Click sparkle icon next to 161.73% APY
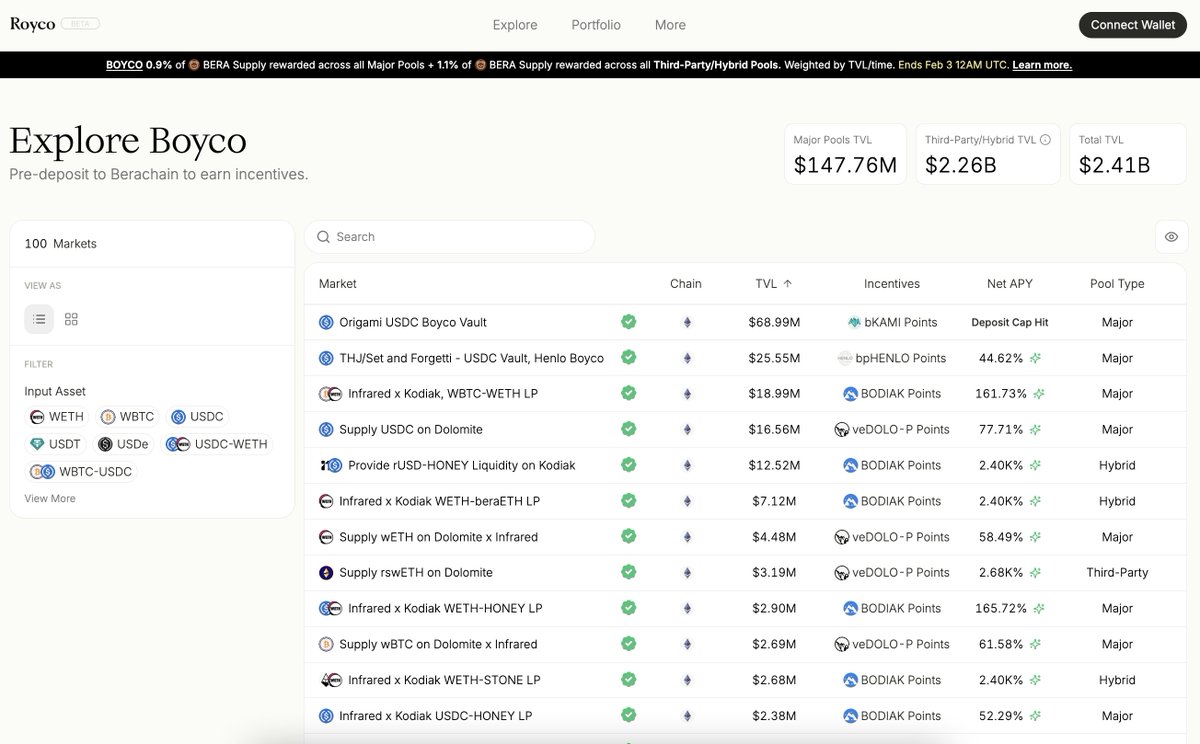Viewport: 1200px width, 744px height. click(x=1038, y=394)
